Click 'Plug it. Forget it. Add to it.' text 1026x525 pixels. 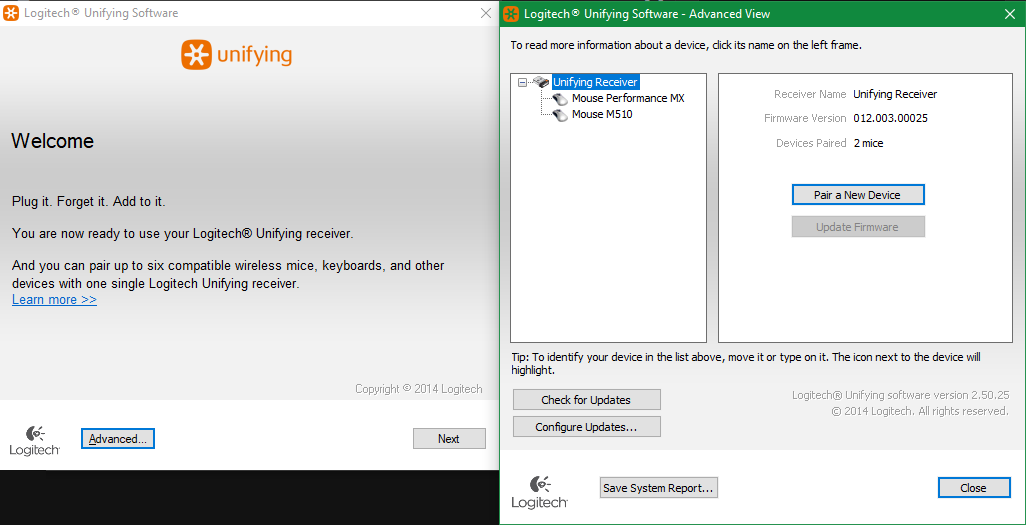pos(88,202)
